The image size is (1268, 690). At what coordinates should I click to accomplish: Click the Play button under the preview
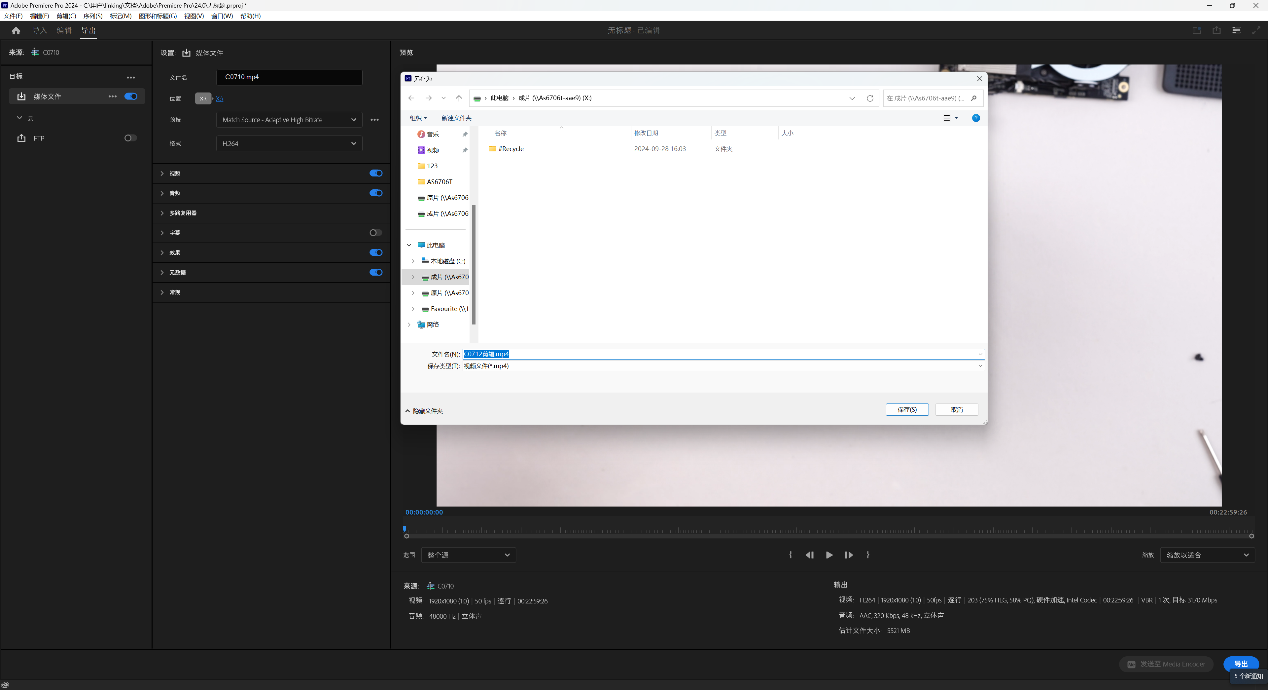tap(829, 555)
